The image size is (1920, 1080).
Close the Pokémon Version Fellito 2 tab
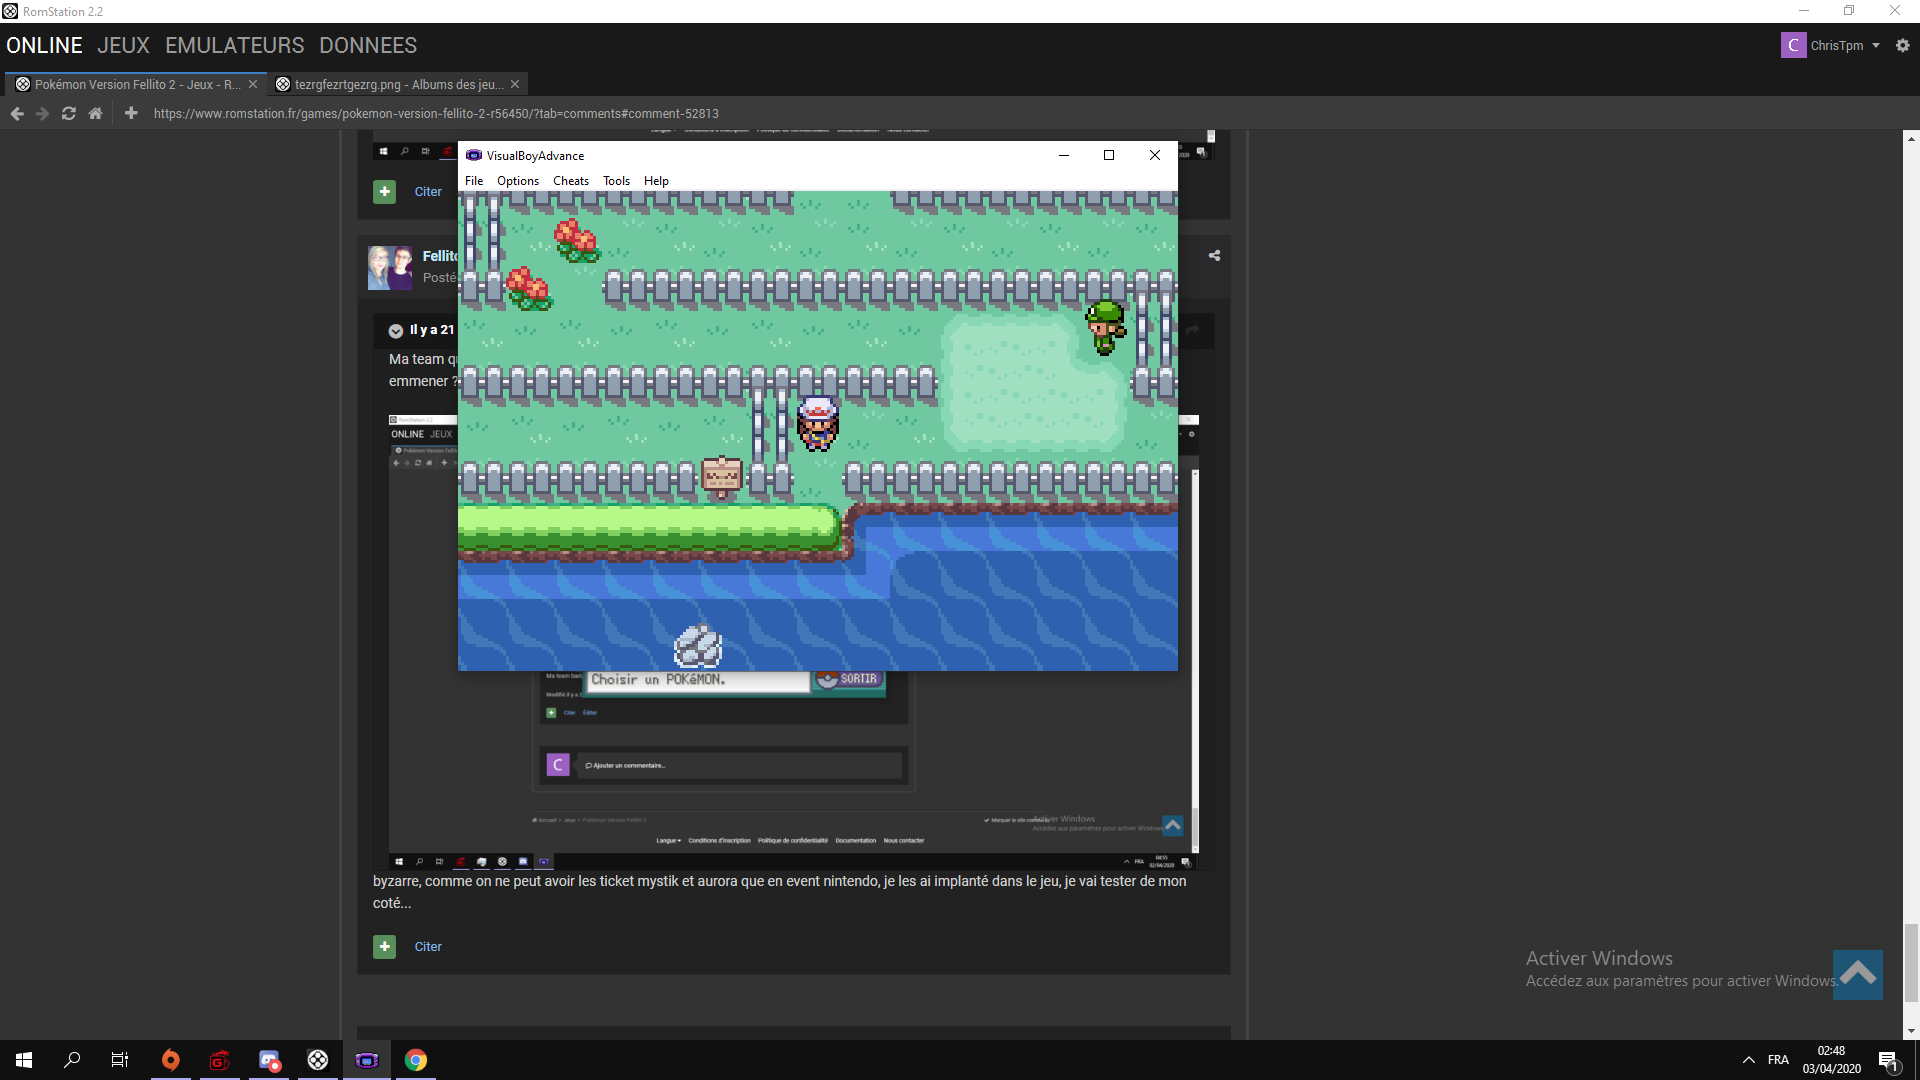[253, 85]
